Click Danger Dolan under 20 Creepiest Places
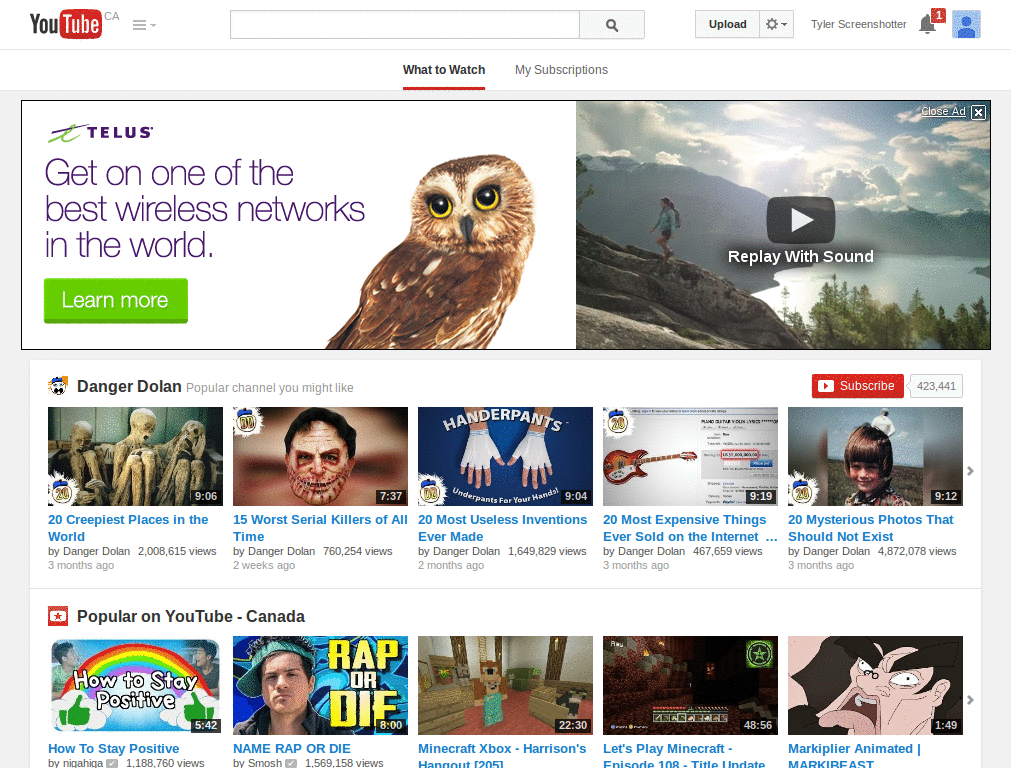The height and width of the screenshot is (768, 1024). coord(96,551)
